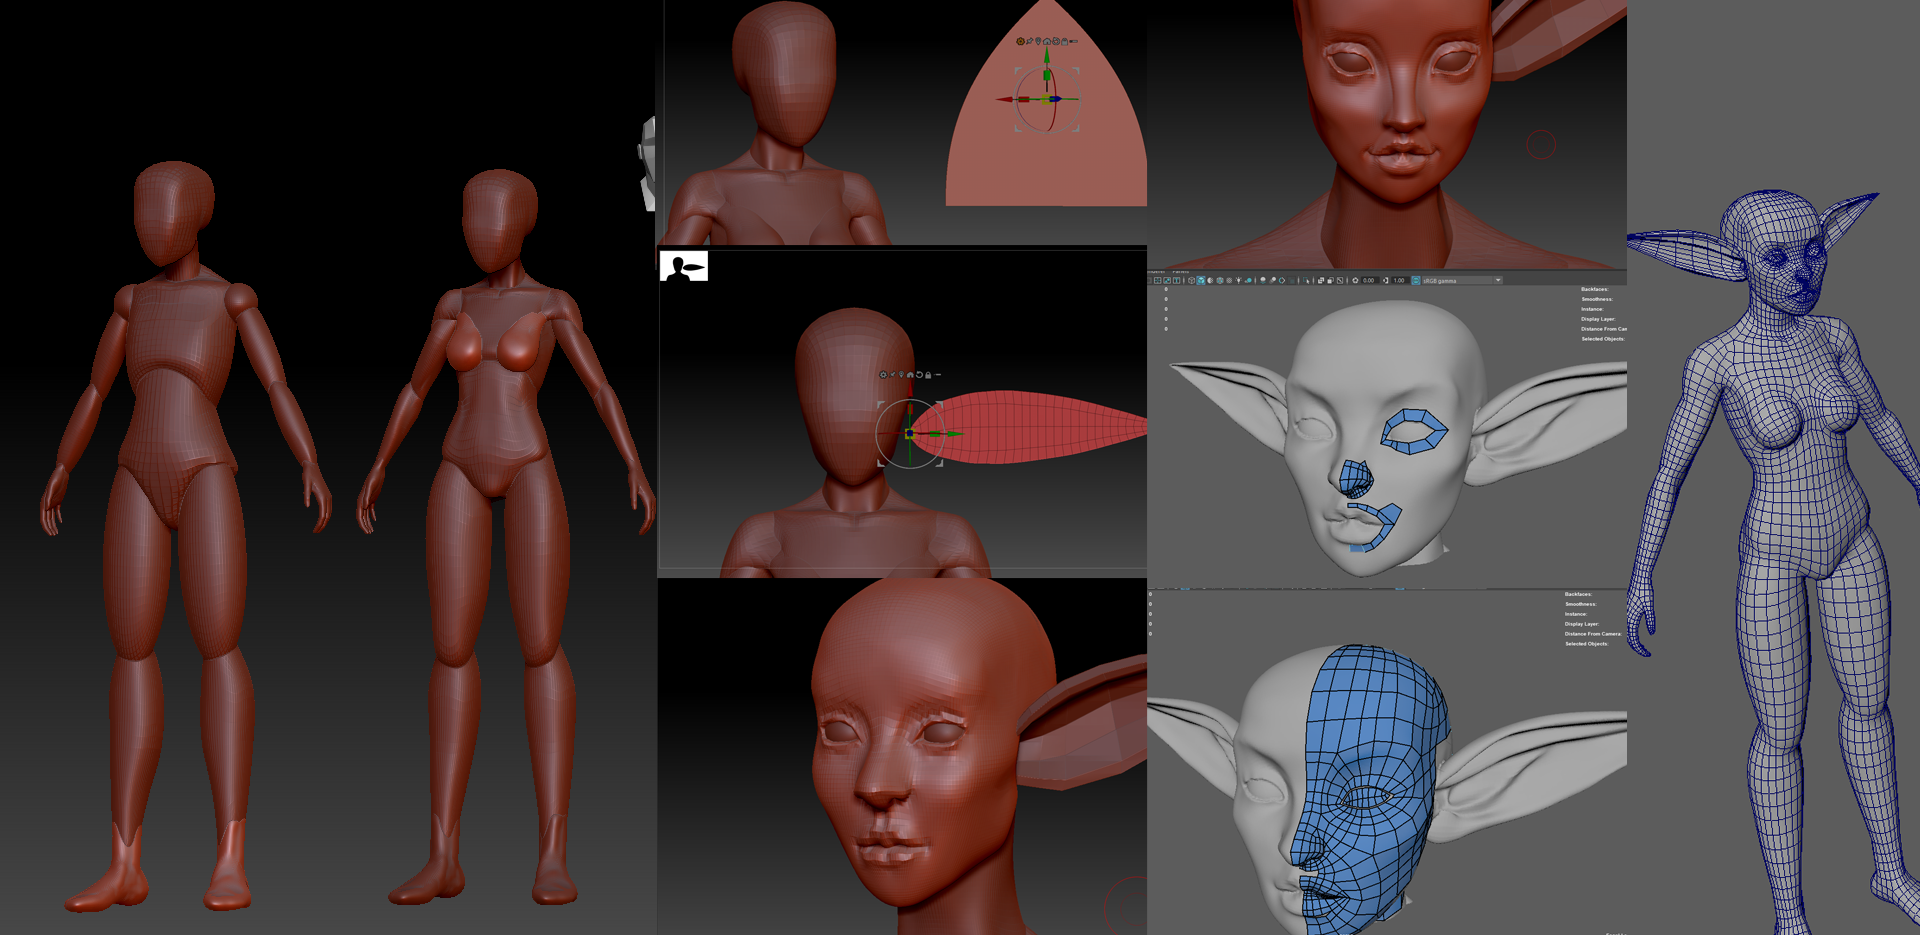Click the gamma value field 1.00

pos(1399,280)
